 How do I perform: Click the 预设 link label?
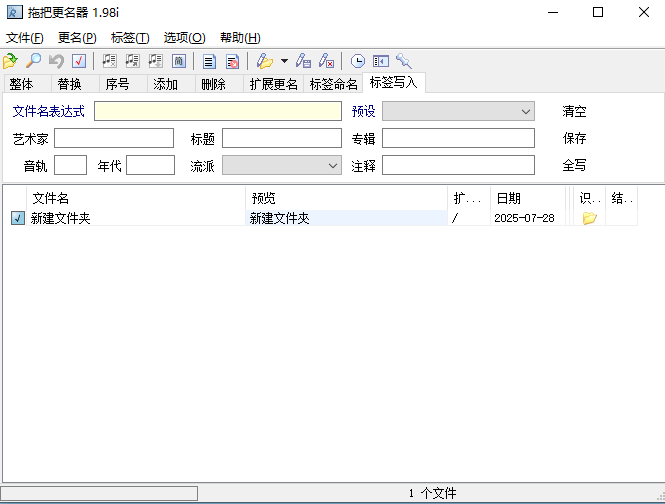[363, 111]
